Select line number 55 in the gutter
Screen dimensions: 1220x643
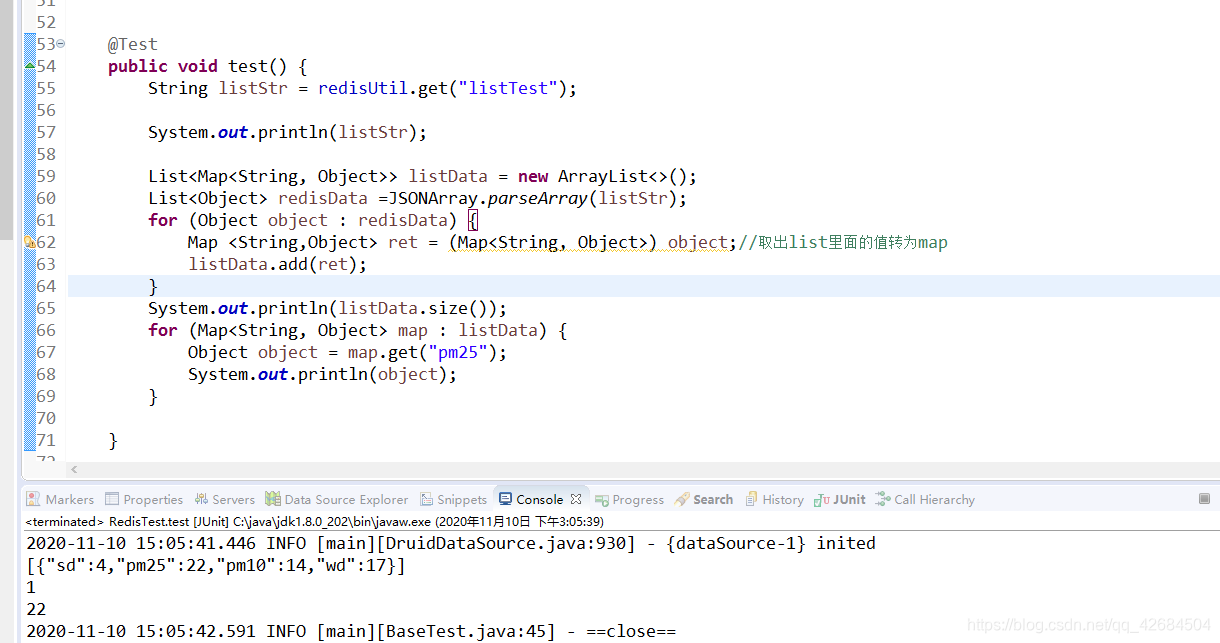[x=48, y=88]
